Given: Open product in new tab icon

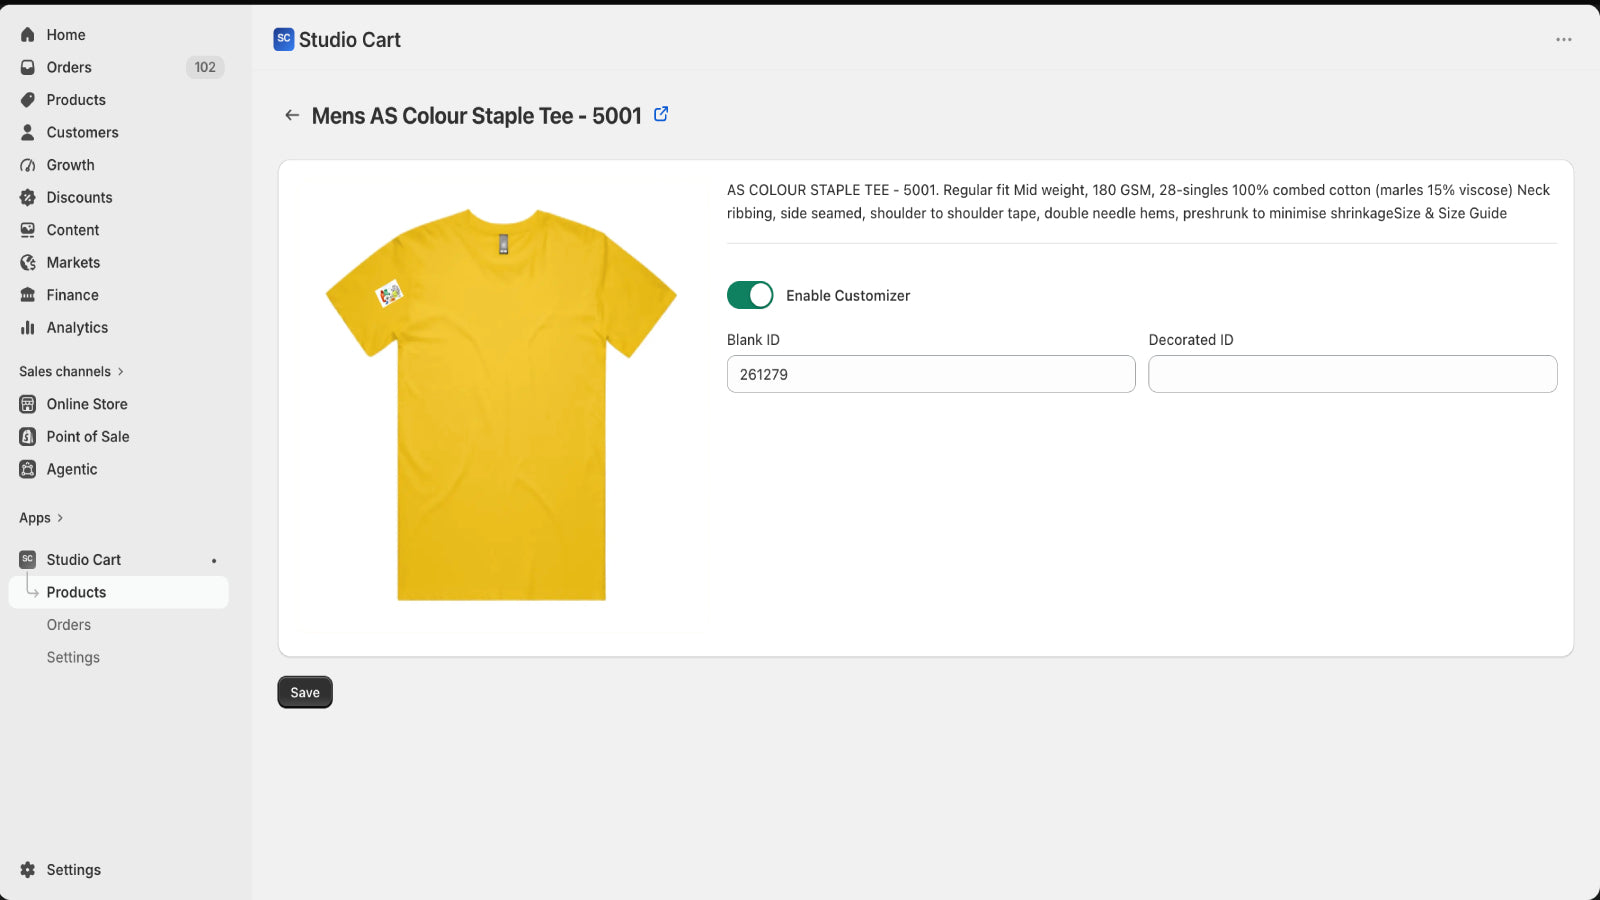Looking at the screenshot, I should pyautogui.click(x=661, y=114).
